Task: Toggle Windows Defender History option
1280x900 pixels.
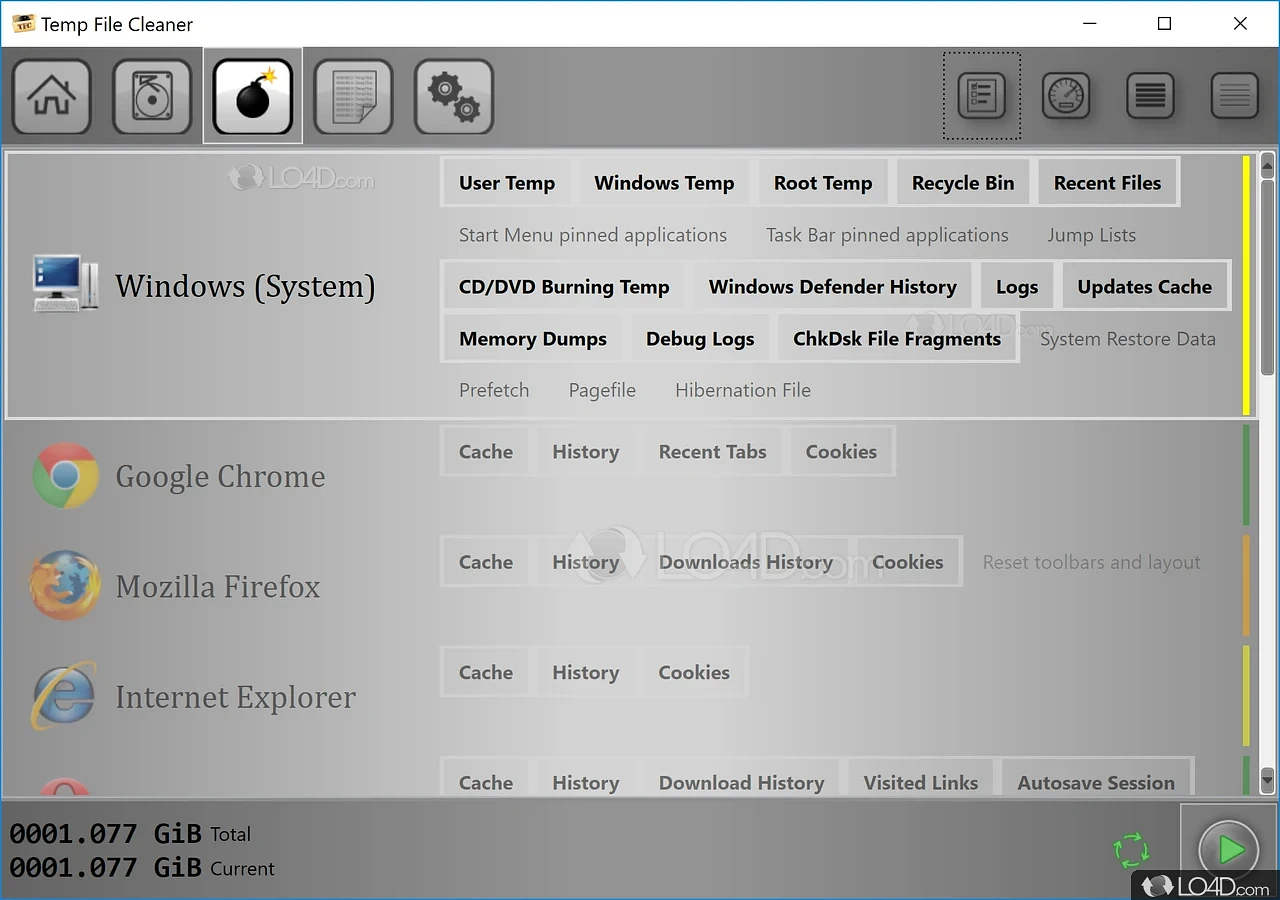Action: [832, 287]
